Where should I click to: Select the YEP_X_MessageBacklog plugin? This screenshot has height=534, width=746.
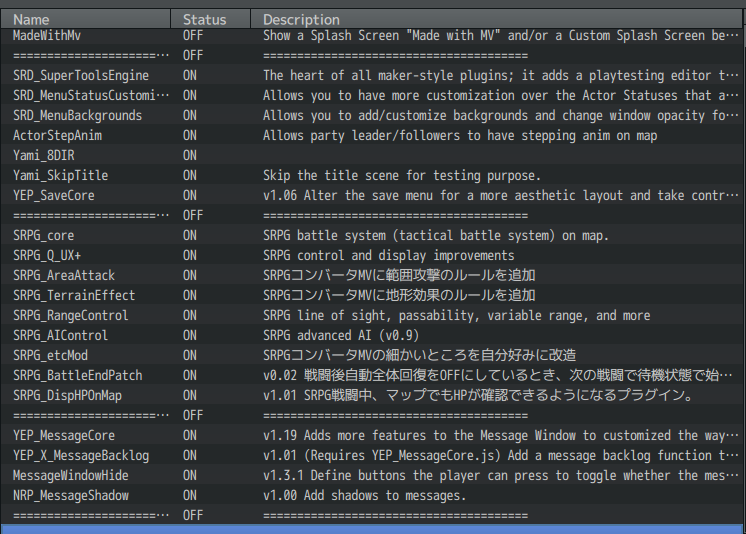372,455
